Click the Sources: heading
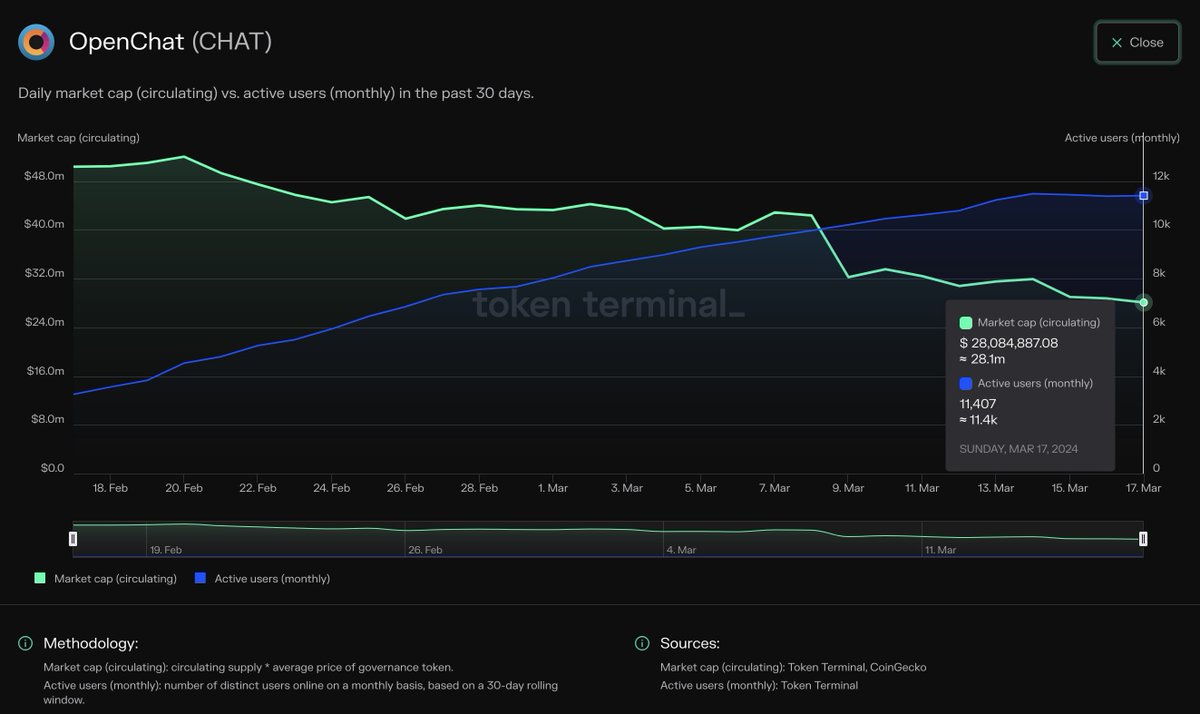Image resolution: width=1200 pixels, height=714 pixels. click(690, 643)
